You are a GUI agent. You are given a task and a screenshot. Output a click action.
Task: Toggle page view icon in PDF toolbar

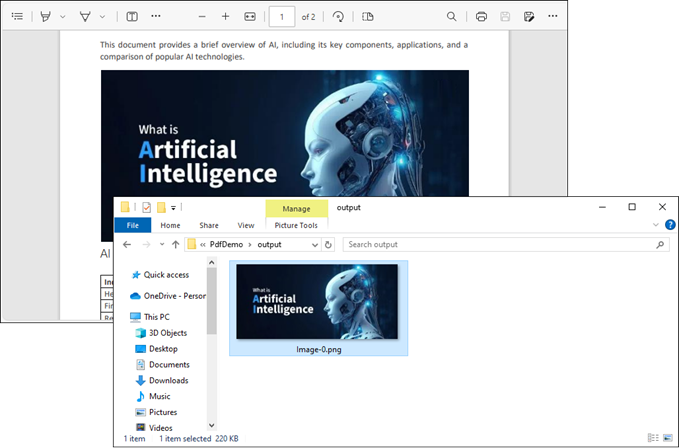(132, 16)
